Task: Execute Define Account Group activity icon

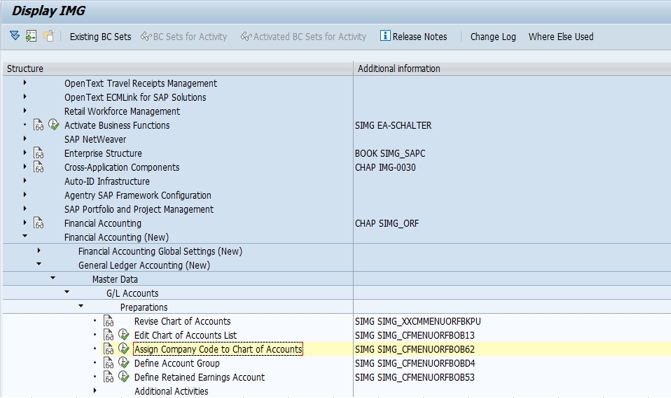Action: click(124, 363)
